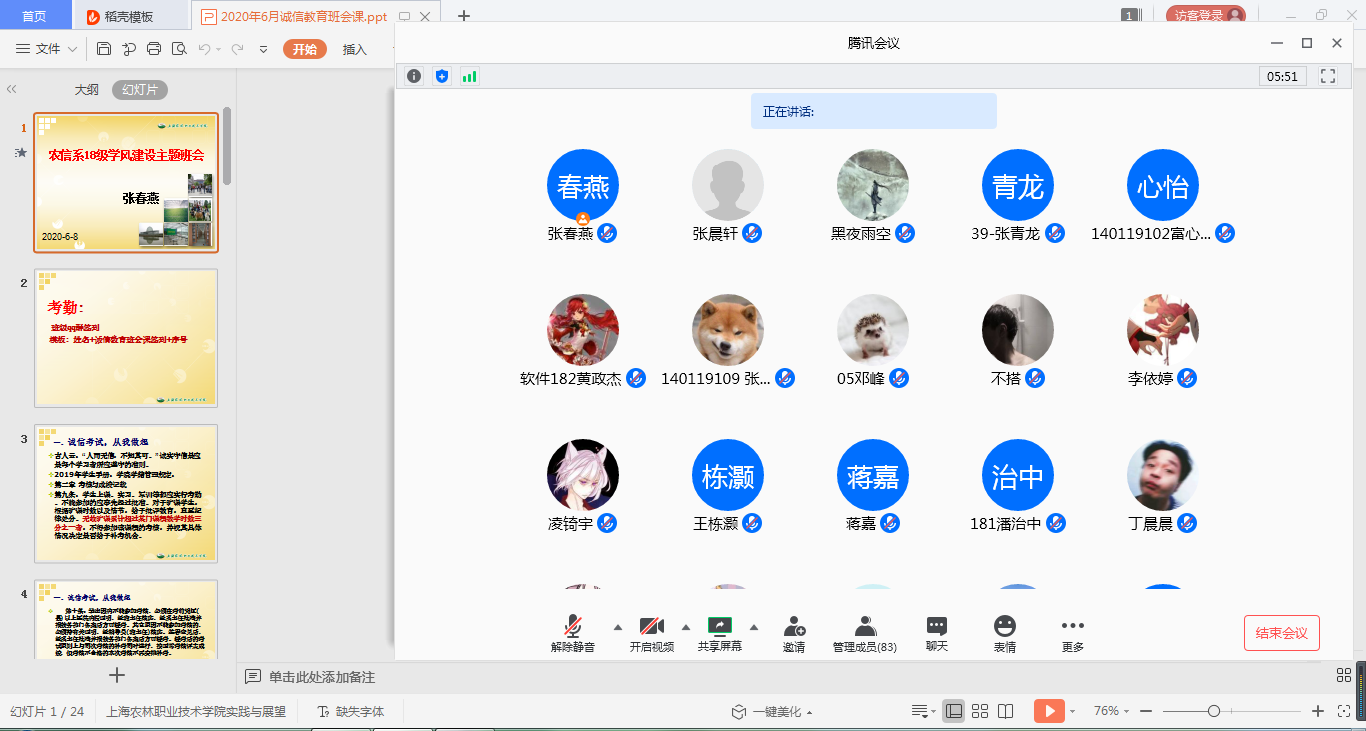Click the zoom slider in status bar

pyautogui.click(x=1213, y=711)
